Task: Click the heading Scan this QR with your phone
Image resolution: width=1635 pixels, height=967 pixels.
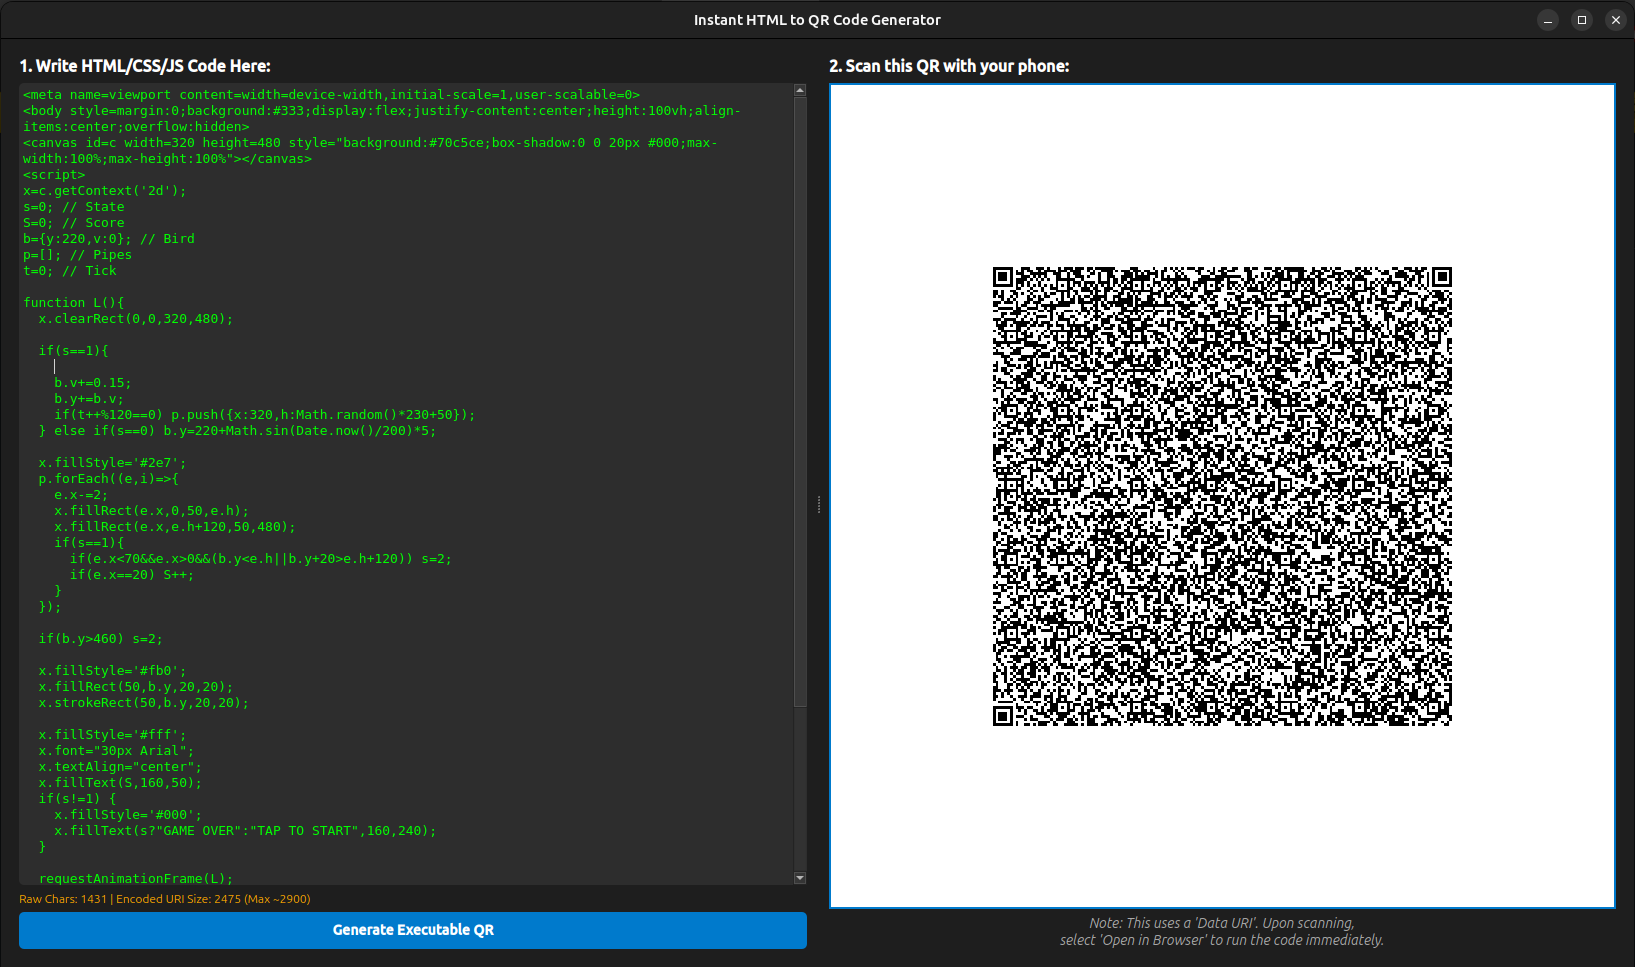Action: [x=948, y=66]
